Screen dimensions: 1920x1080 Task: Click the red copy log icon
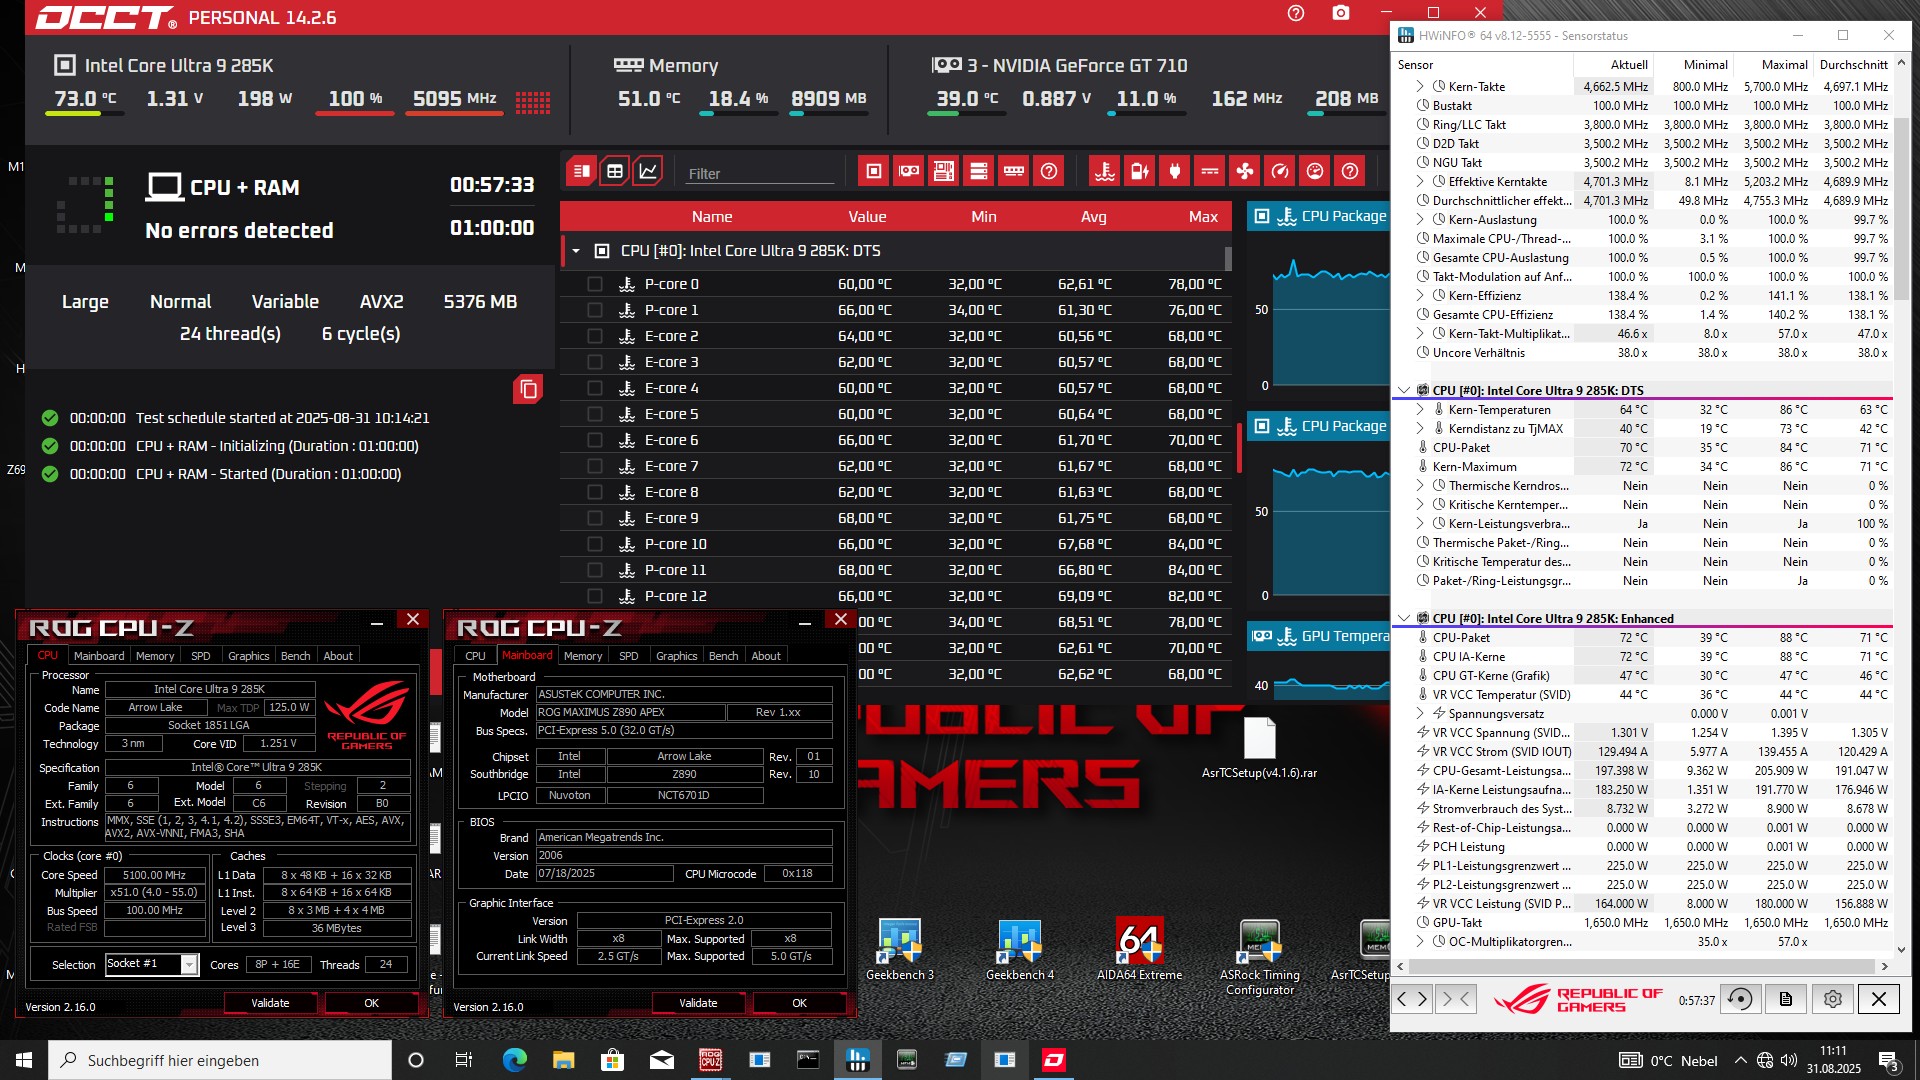coord(528,389)
